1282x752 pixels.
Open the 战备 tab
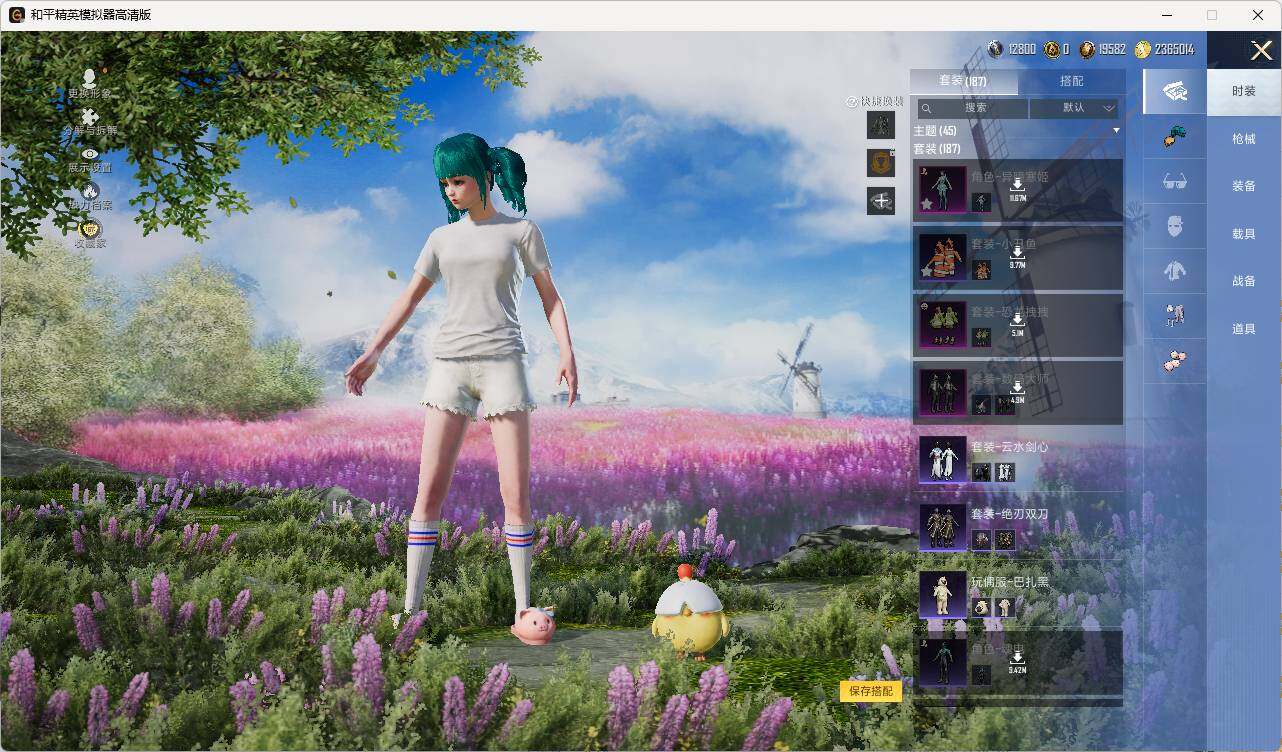pos(1244,281)
